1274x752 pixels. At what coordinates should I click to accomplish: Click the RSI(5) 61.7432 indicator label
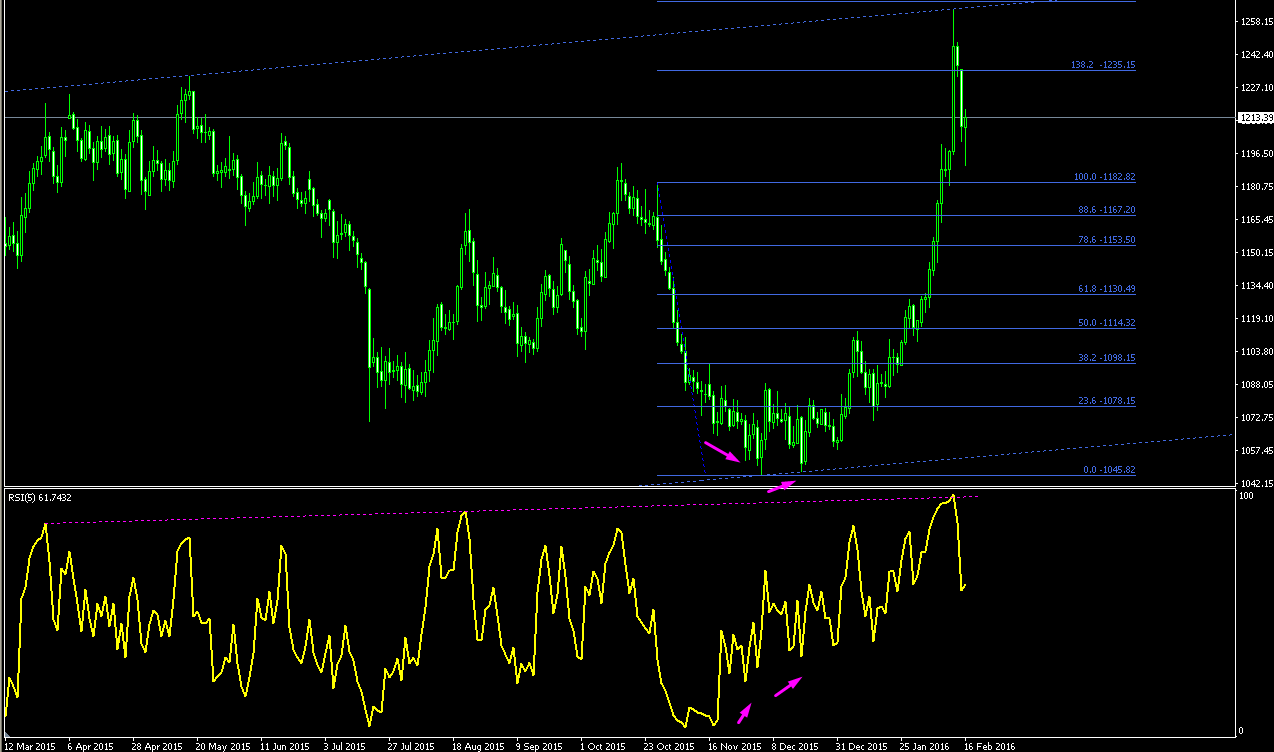39,497
